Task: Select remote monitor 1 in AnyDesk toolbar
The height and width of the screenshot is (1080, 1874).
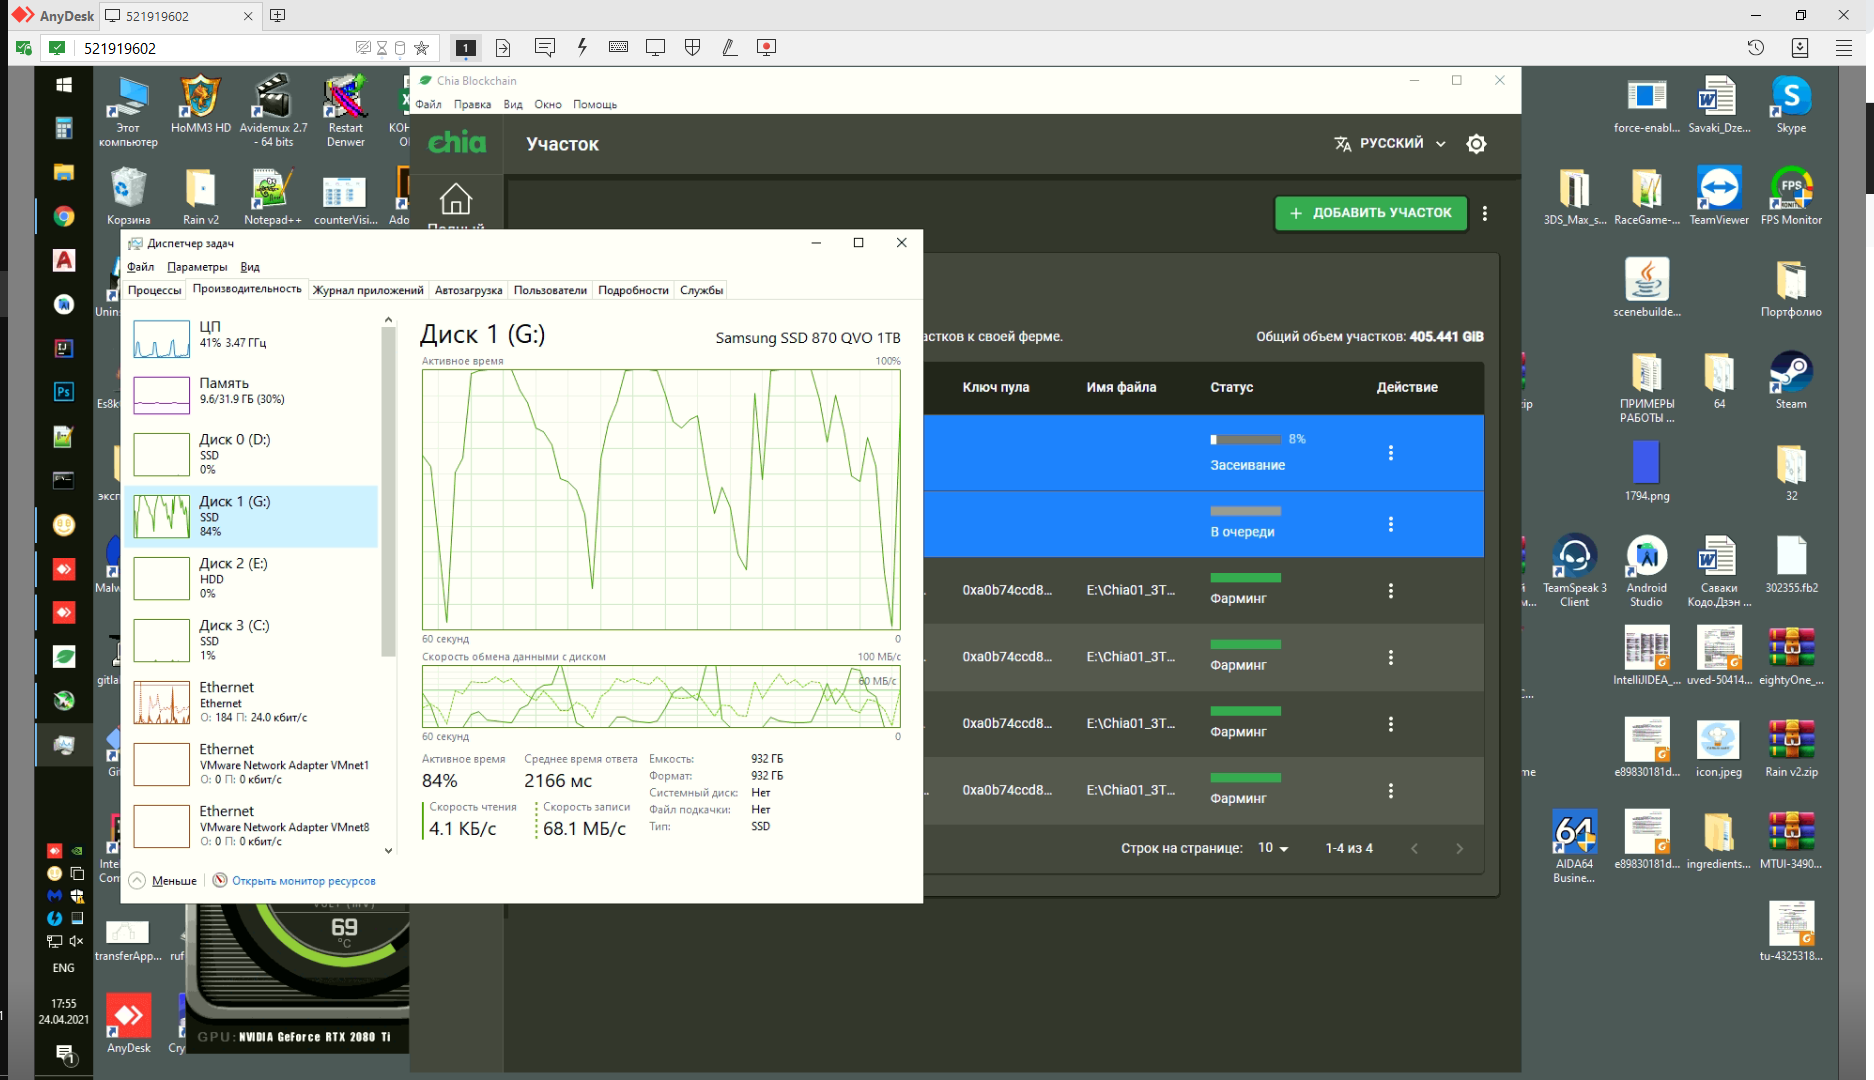Action: pyautogui.click(x=465, y=48)
